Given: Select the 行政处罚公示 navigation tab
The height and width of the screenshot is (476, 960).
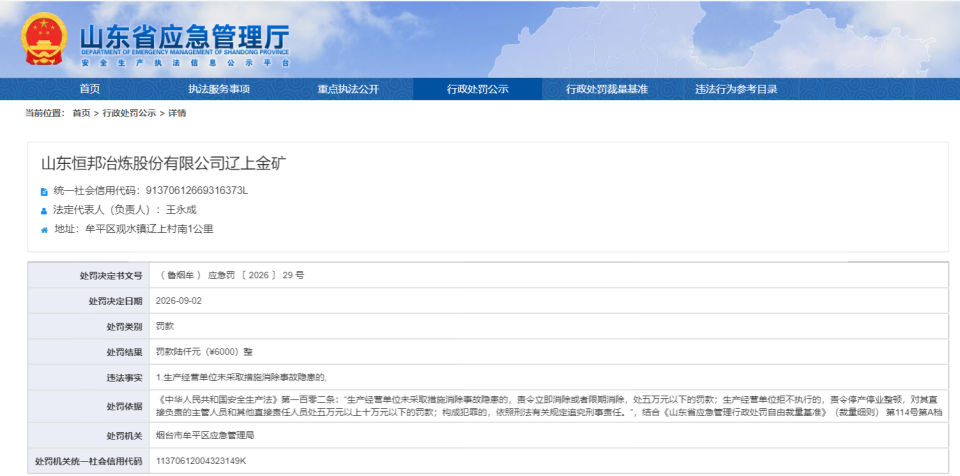Looking at the screenshot, I should click(478, 89).
